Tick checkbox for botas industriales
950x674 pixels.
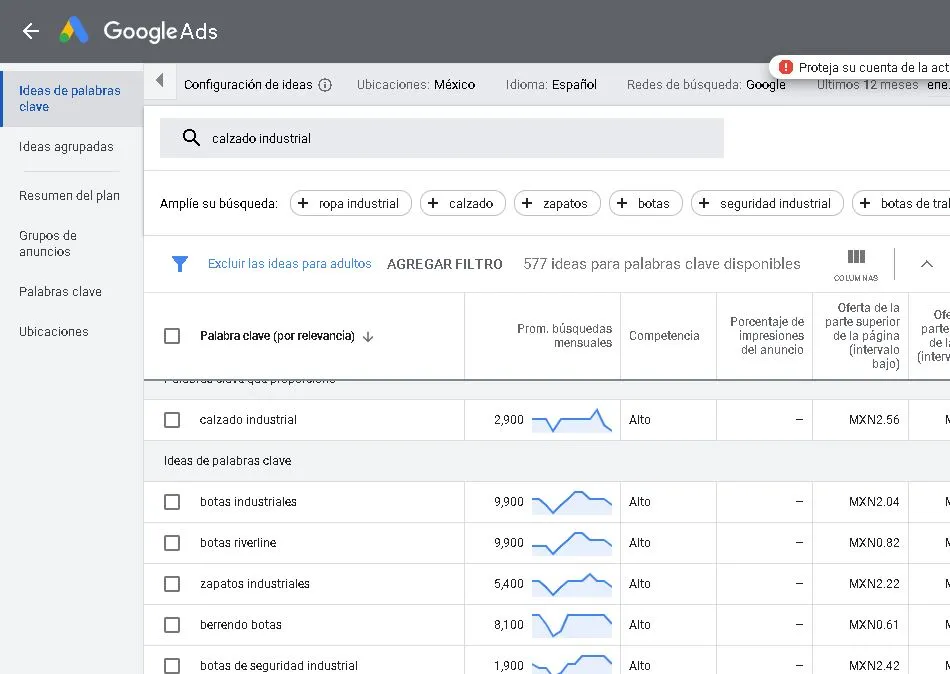click(172, 502)
